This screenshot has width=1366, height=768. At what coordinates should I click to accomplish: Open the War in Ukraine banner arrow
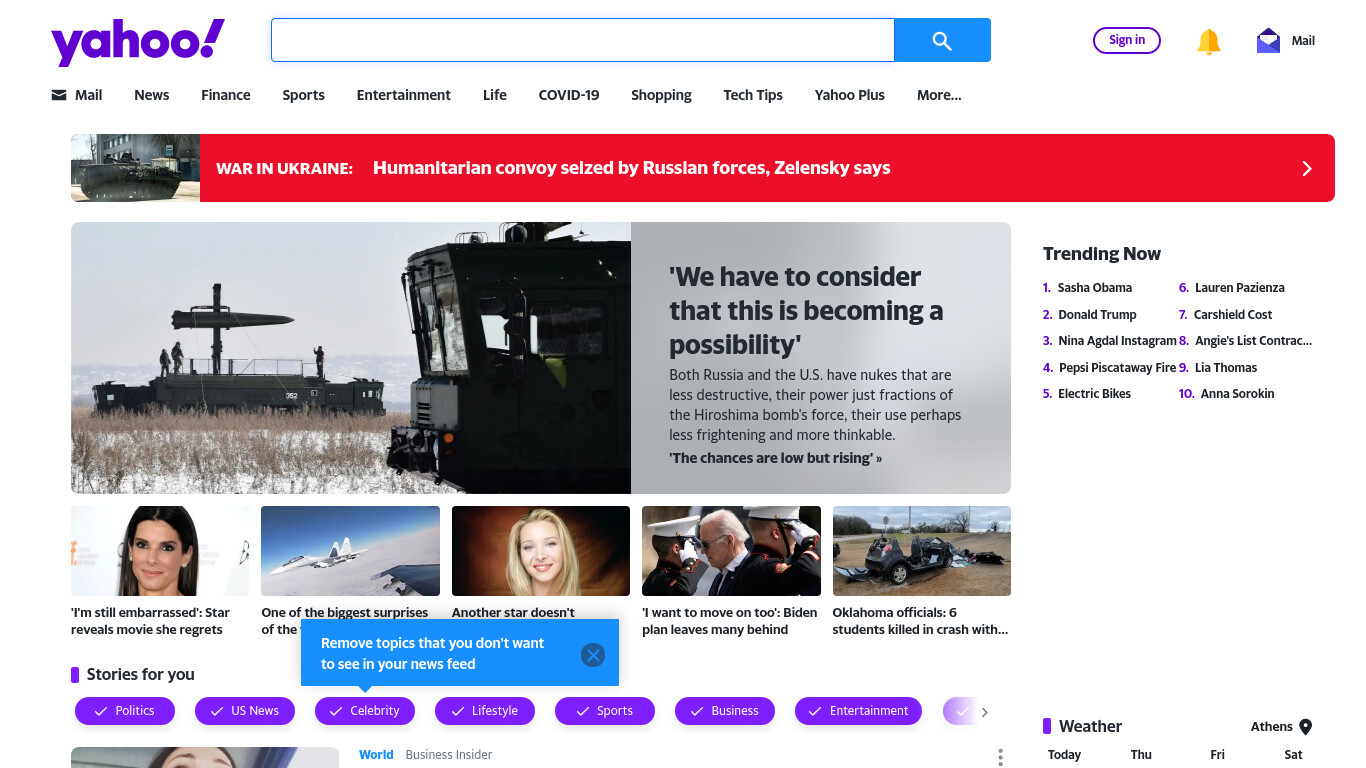(x=1306, y=168)
